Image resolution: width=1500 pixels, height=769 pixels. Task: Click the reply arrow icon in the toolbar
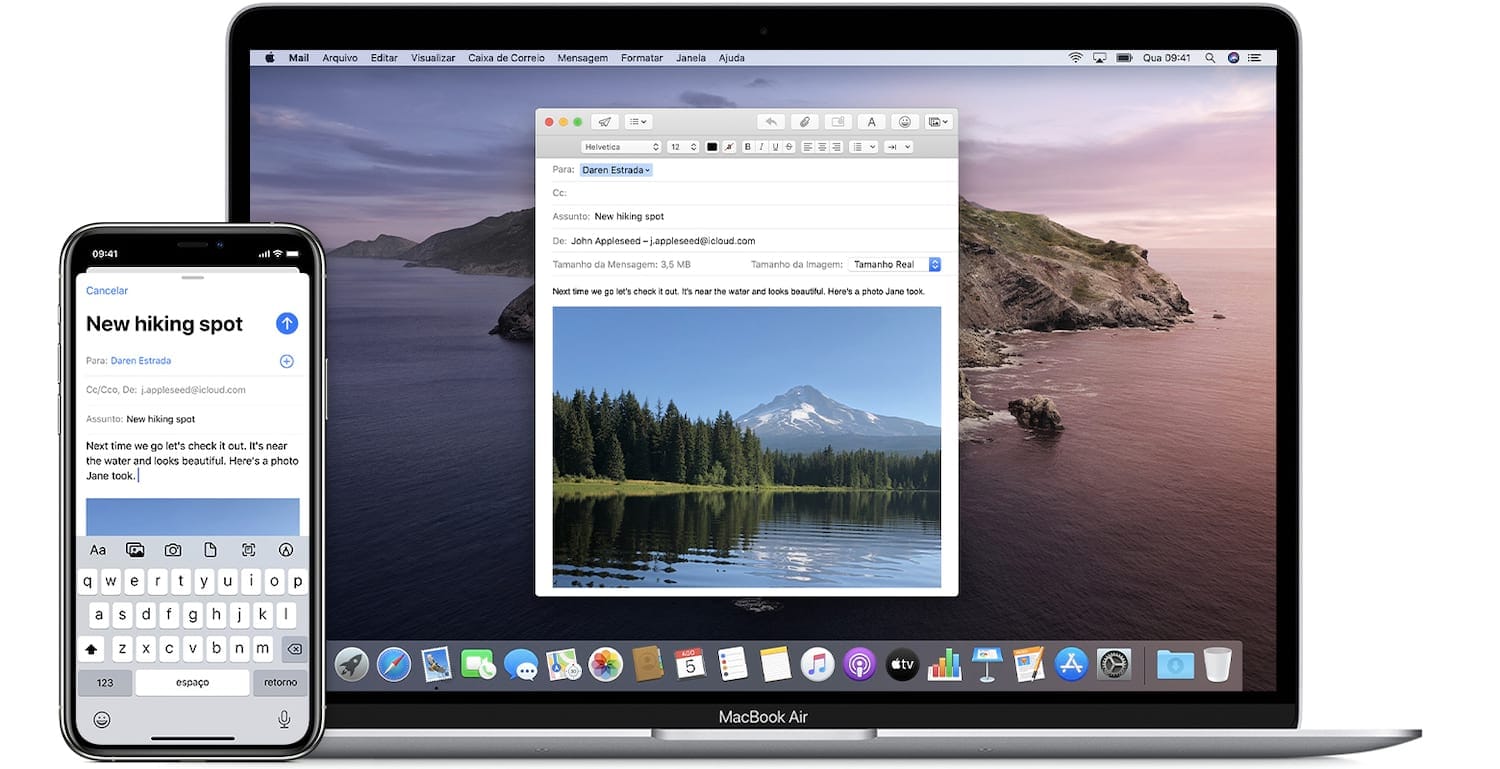tap(770, 122)
